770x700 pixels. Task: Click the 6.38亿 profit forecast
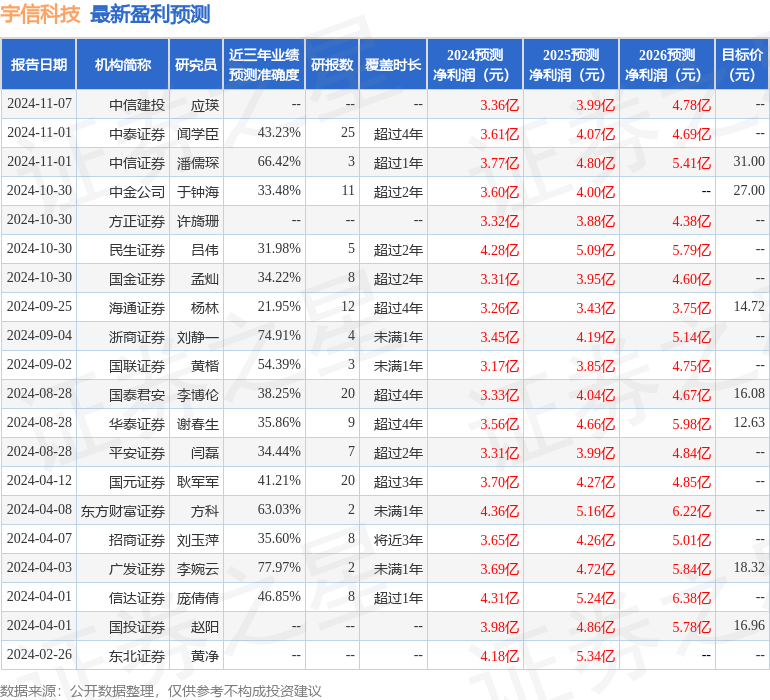[691, 598]
